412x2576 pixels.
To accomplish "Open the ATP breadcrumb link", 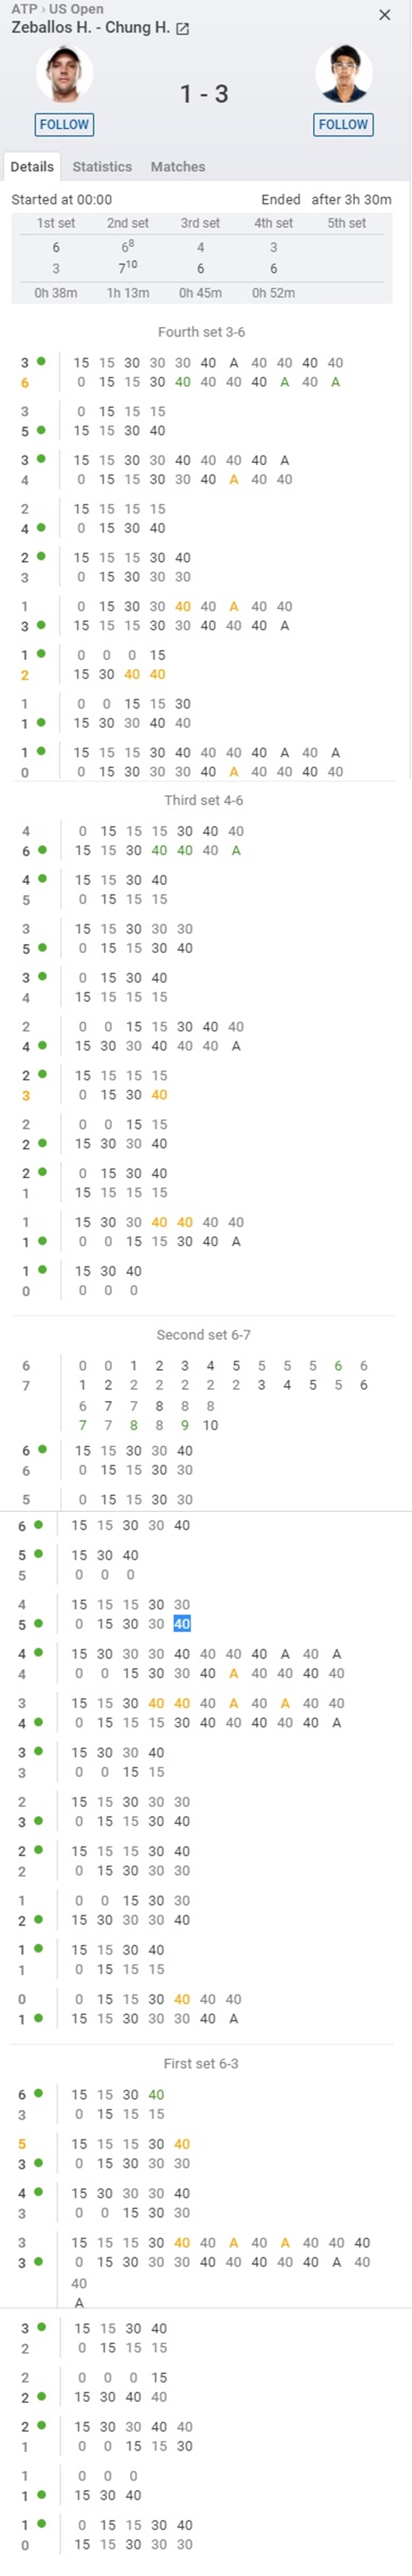I will point(24,9).
